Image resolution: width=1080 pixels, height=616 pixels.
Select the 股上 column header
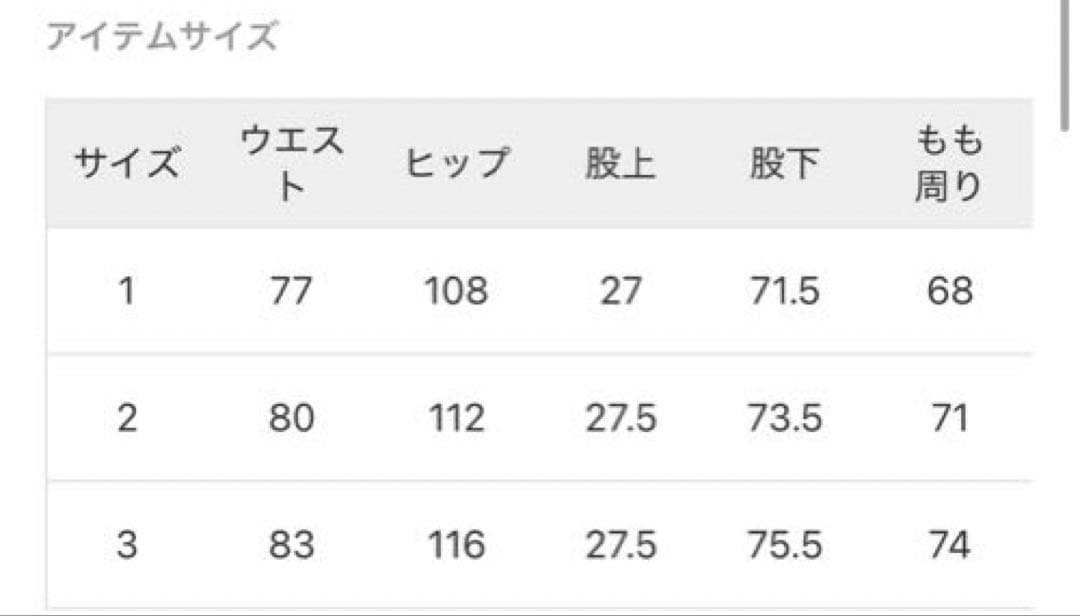point(620,164)
